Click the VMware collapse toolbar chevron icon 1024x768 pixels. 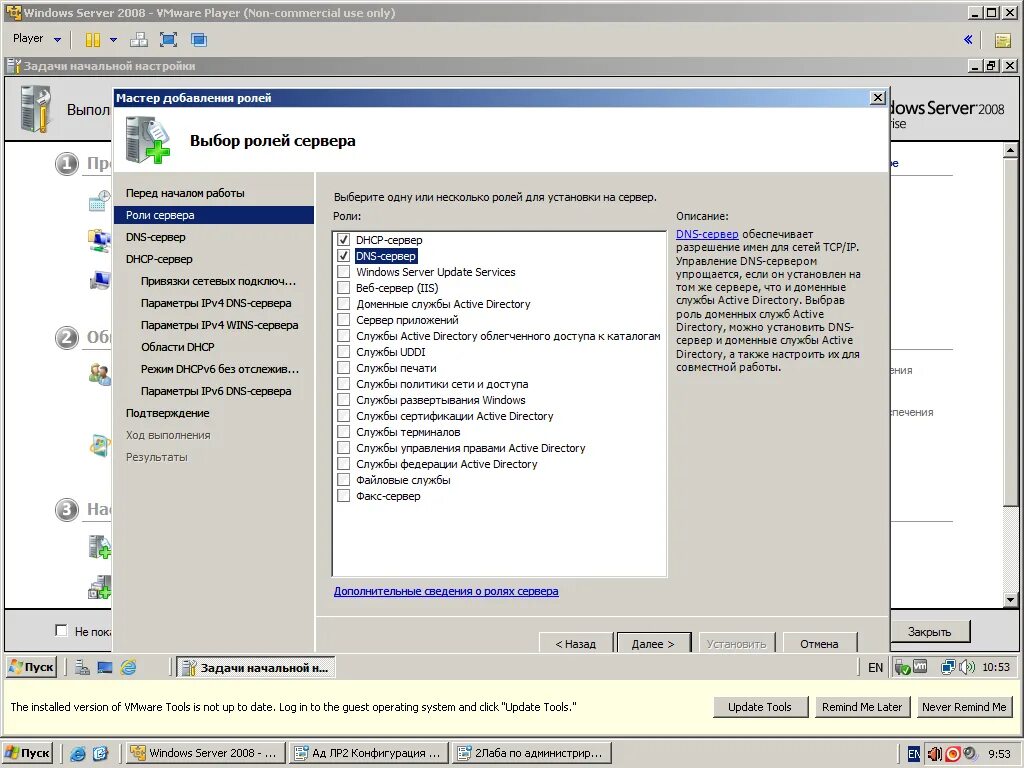pyautogui.click(x=968, y=40)
